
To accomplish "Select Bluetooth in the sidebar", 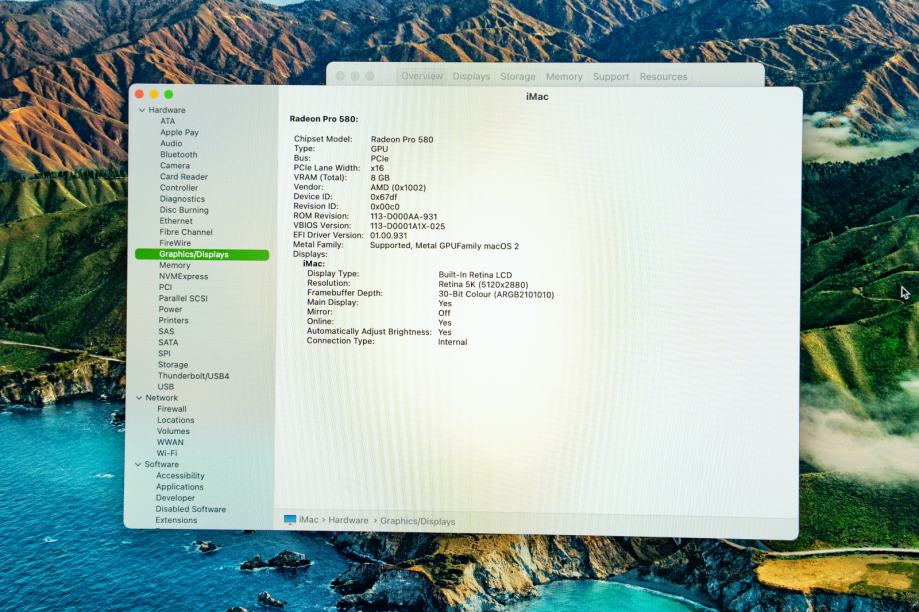I will (x=179, y=155).
